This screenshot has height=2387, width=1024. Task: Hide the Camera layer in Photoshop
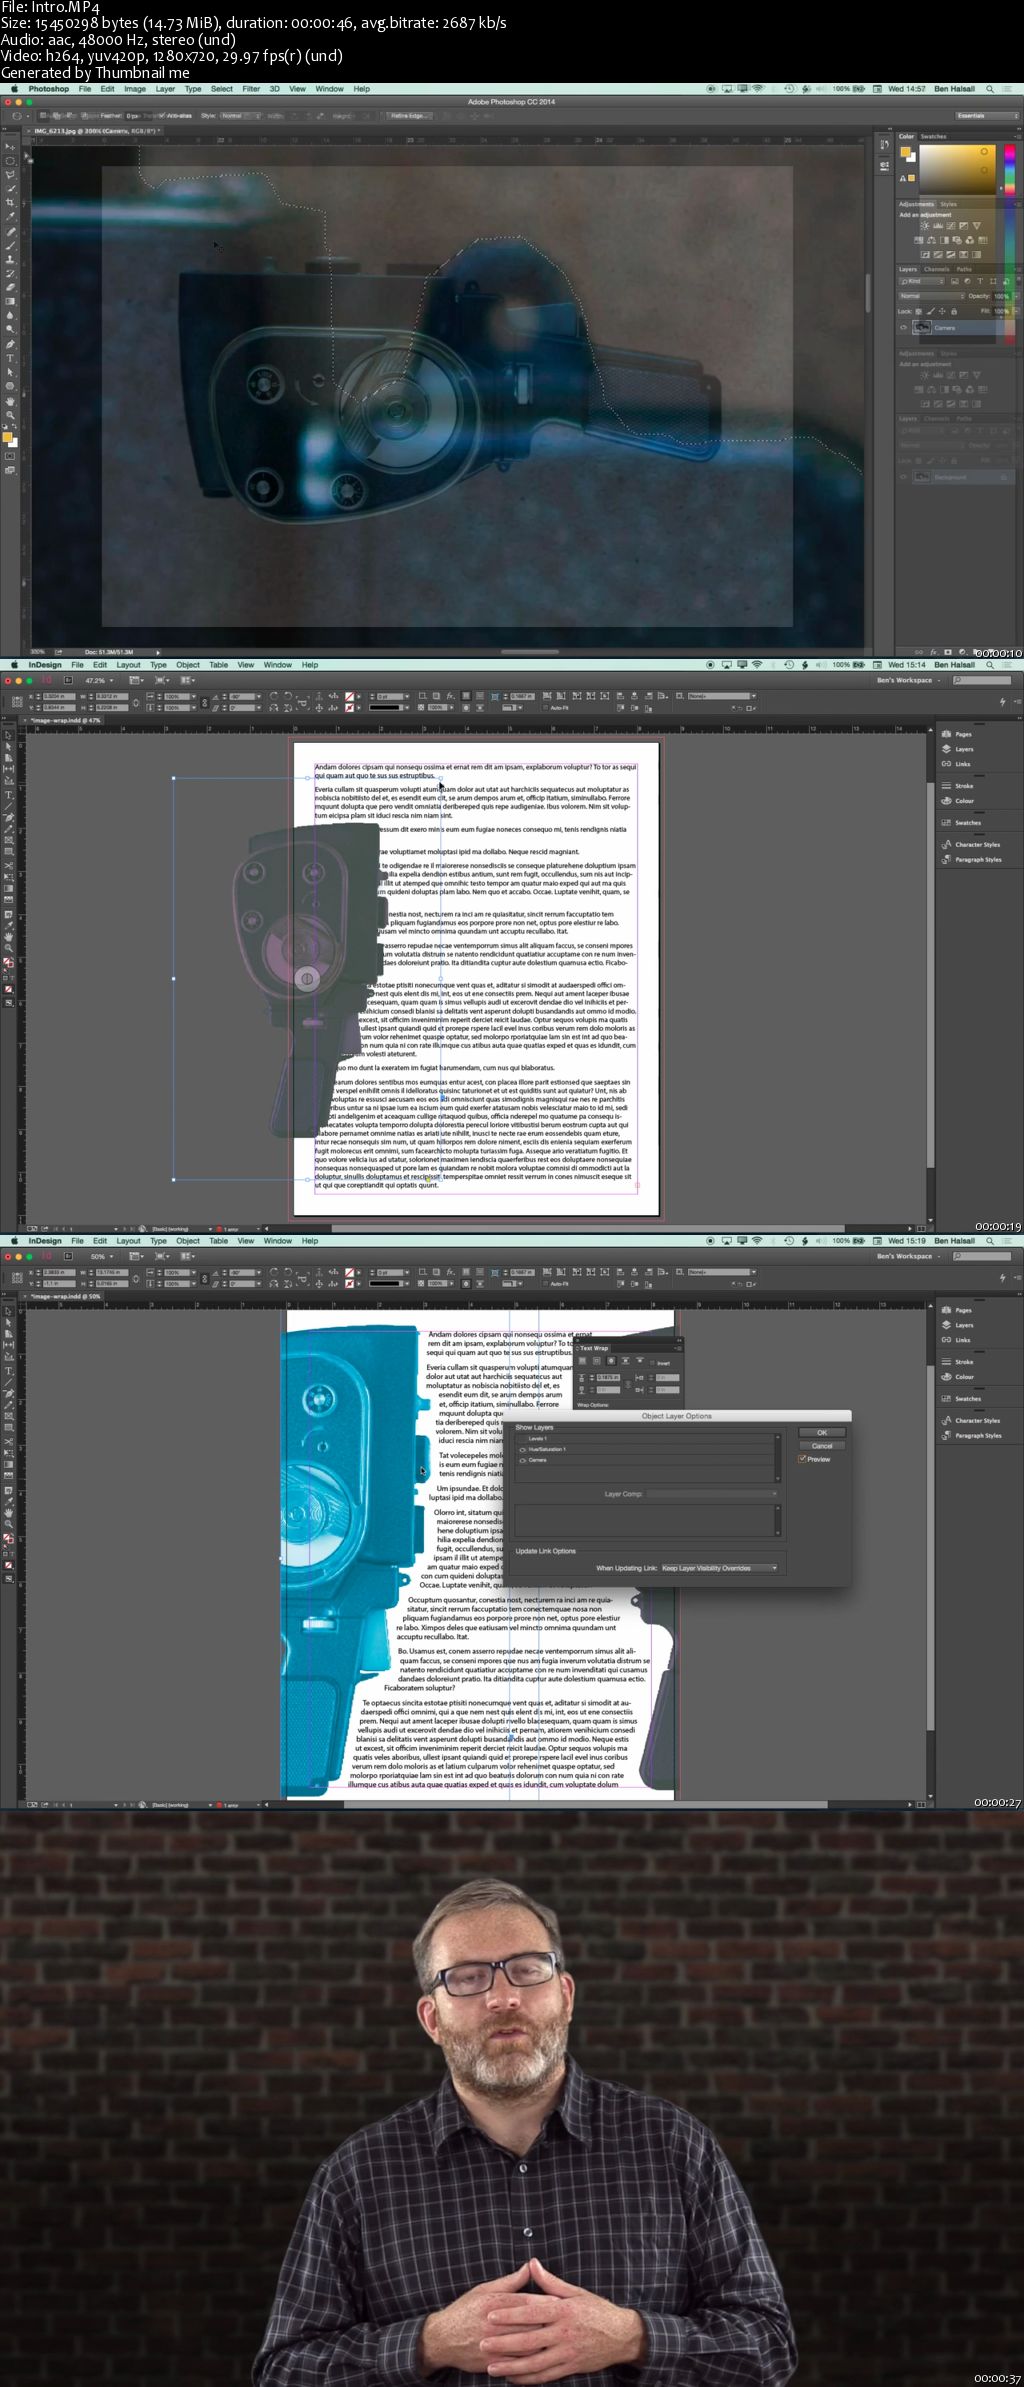(x=904, y=327)
